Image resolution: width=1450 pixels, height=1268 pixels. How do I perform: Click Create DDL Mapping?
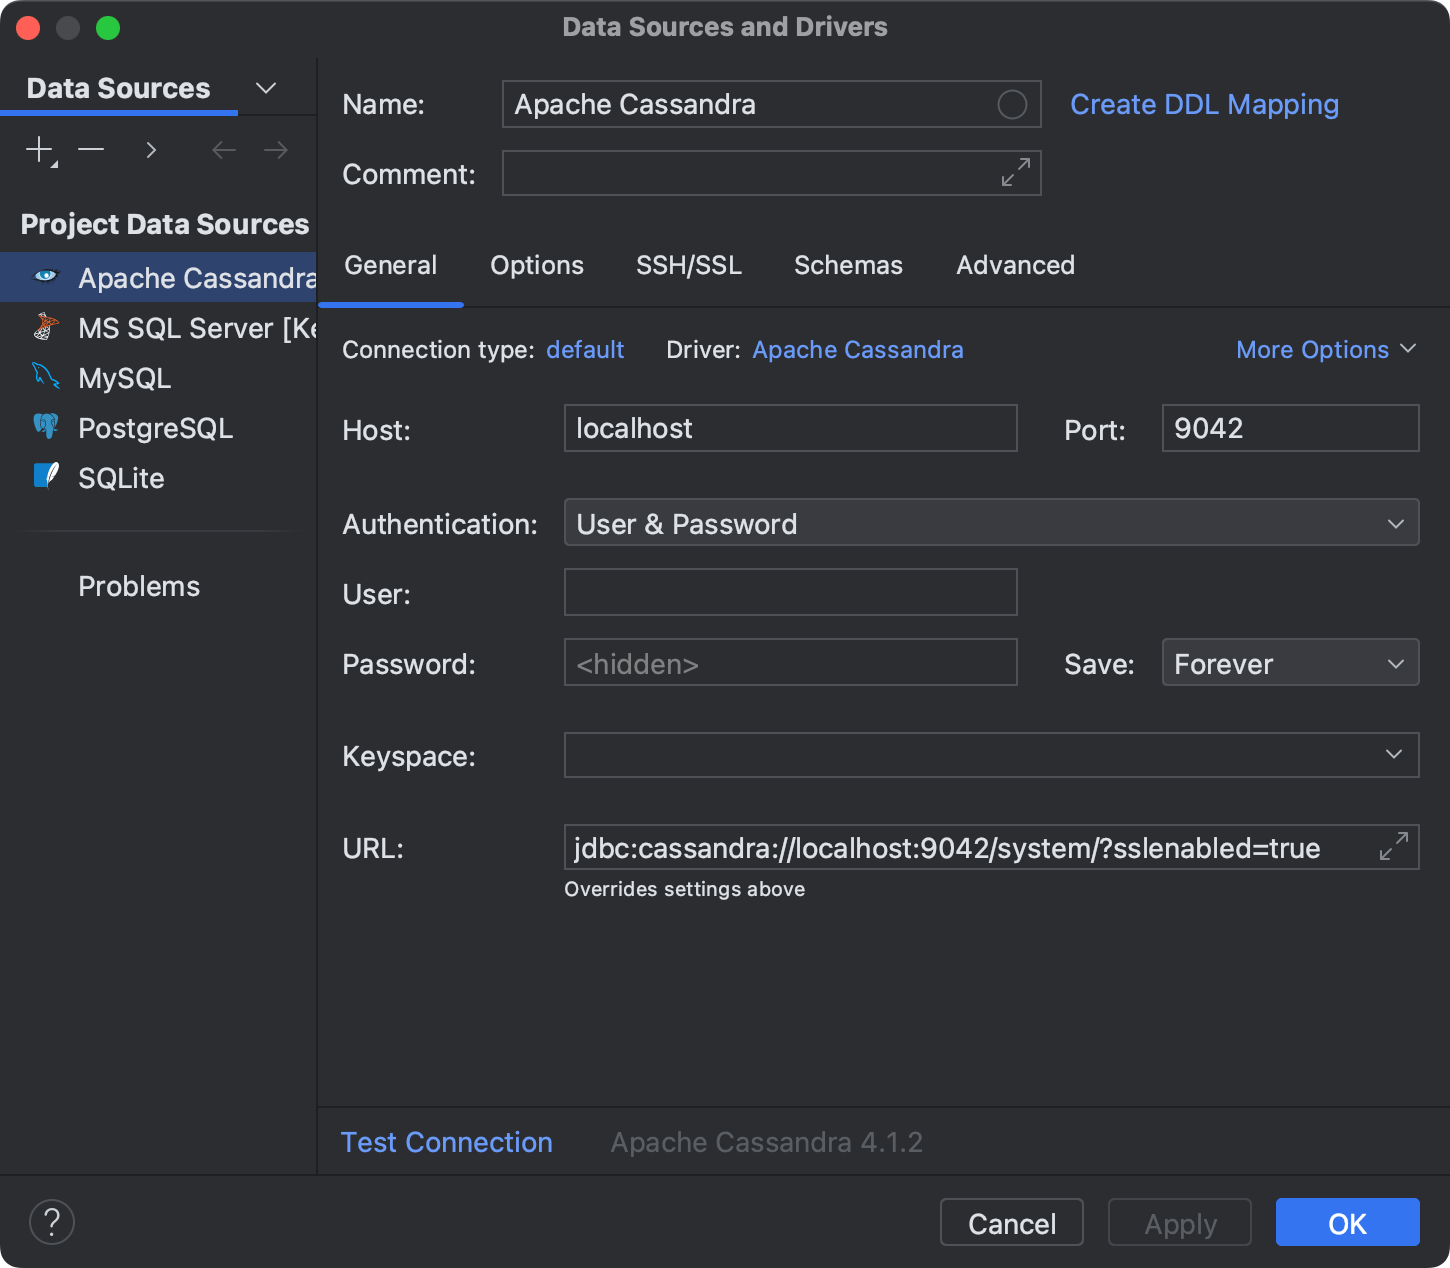click(x=1204, y=104)
